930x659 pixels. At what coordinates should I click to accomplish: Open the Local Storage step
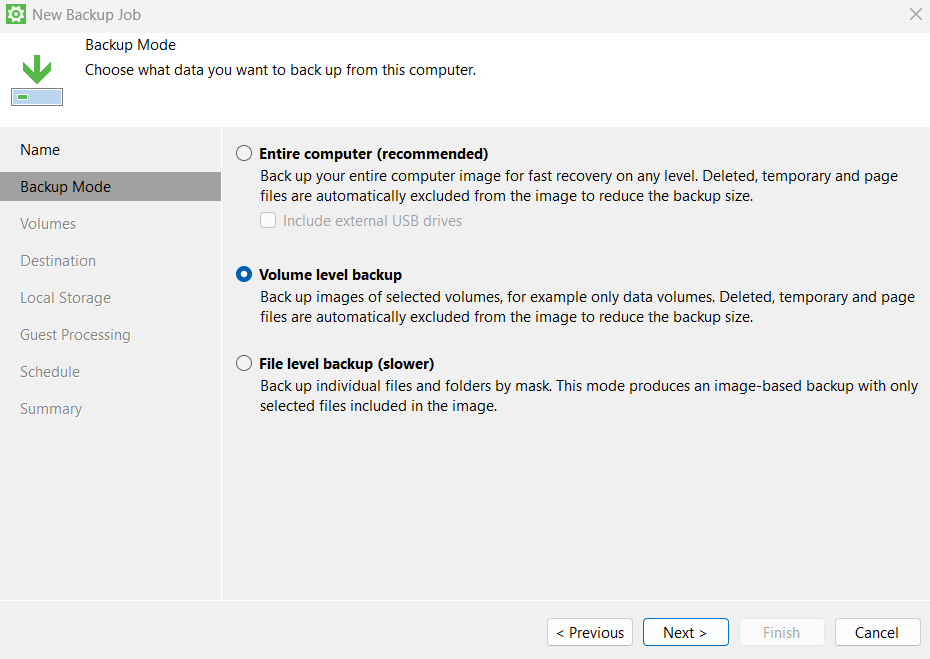(x=65, y=298)
